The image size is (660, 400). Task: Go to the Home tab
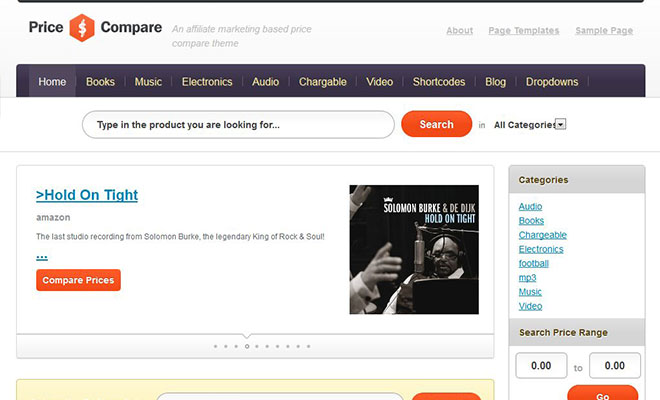[x=52, y=82]
